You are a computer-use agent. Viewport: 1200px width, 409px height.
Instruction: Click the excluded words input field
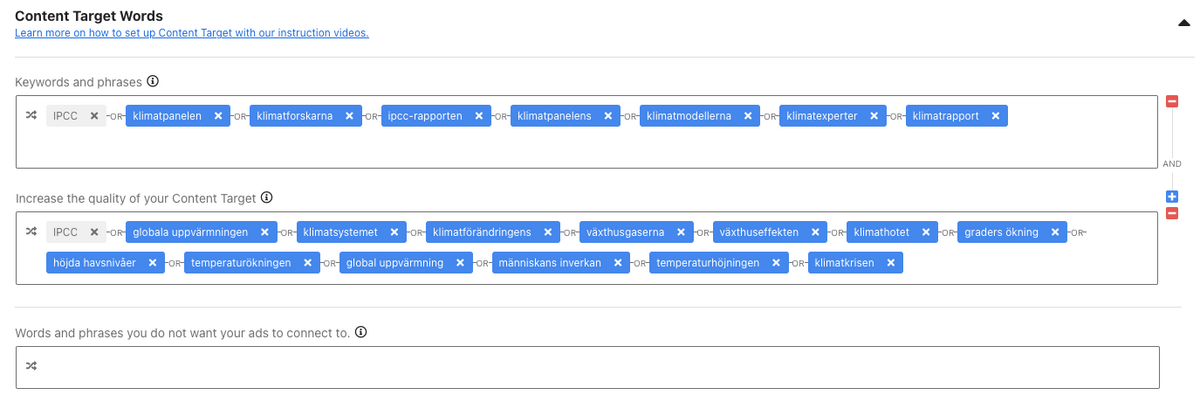[x=587, y=367]
